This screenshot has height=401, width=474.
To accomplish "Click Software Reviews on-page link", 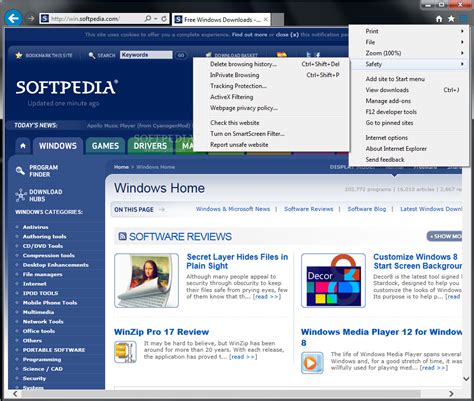I will pos(309,209).
